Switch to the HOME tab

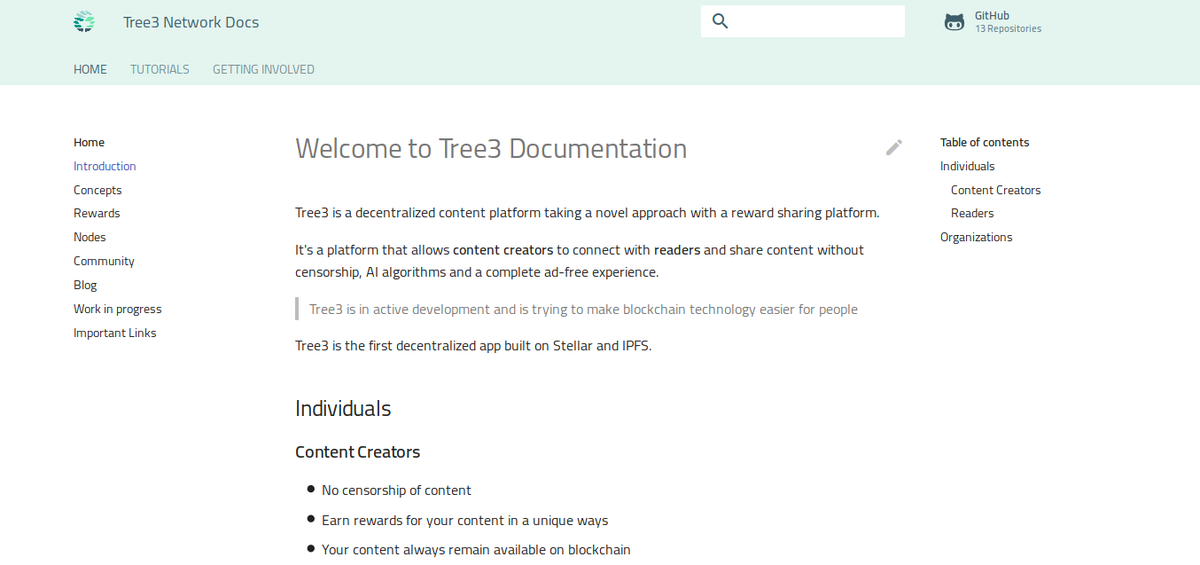coord(90,69)
